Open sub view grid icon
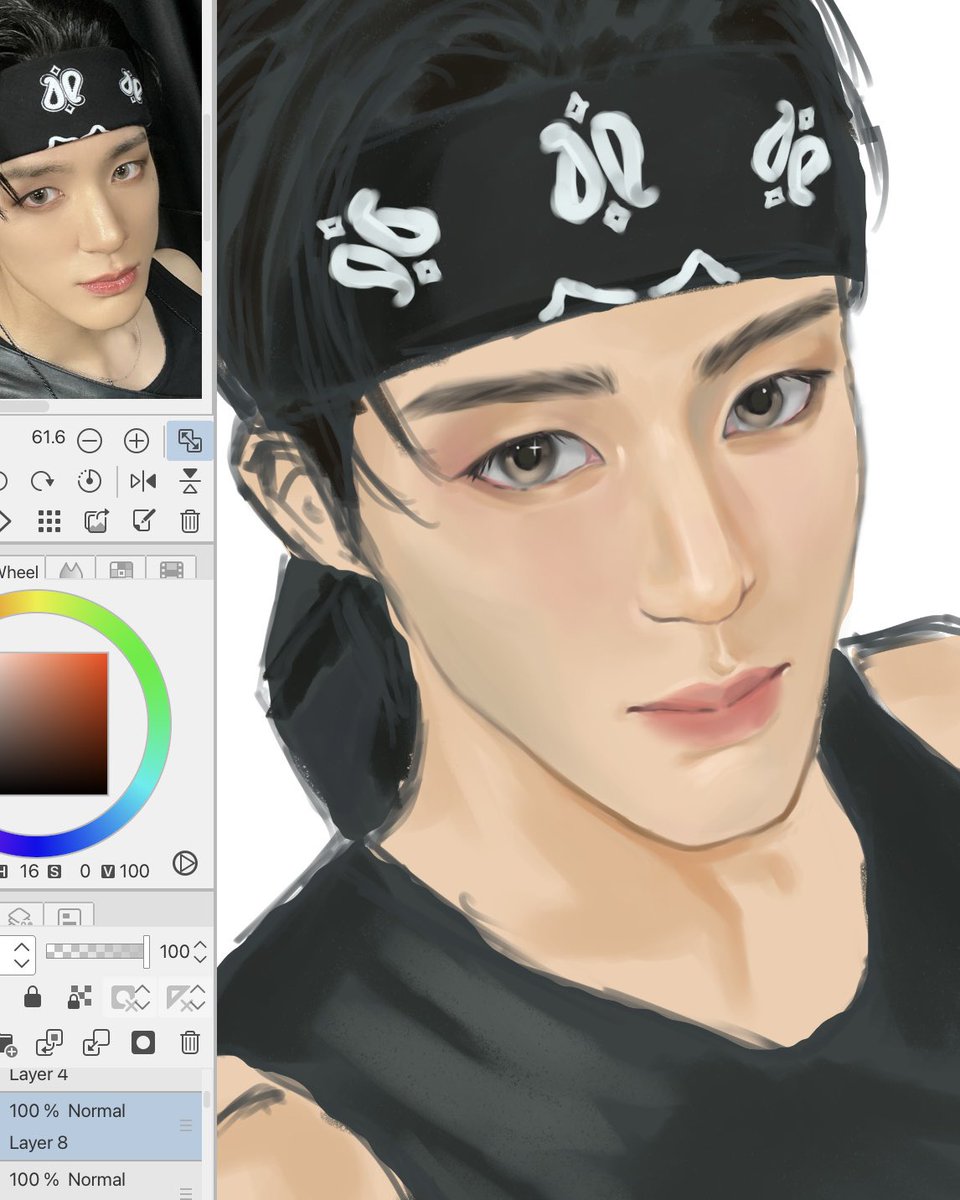The image size is (960, 1200). tap(48, 521)
